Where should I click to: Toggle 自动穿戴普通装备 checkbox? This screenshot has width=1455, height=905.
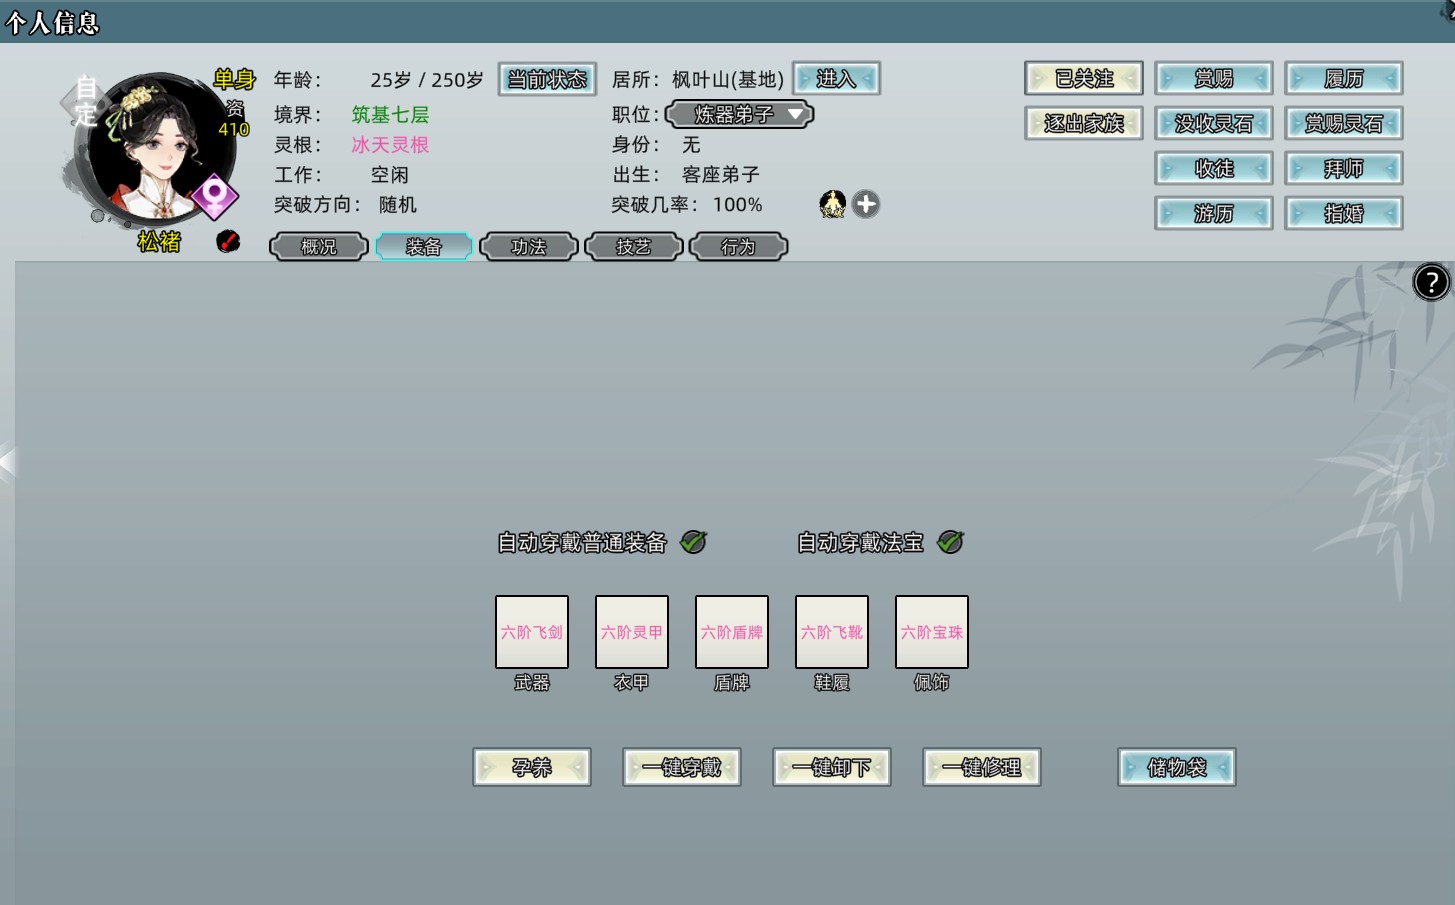click(693, 542)
